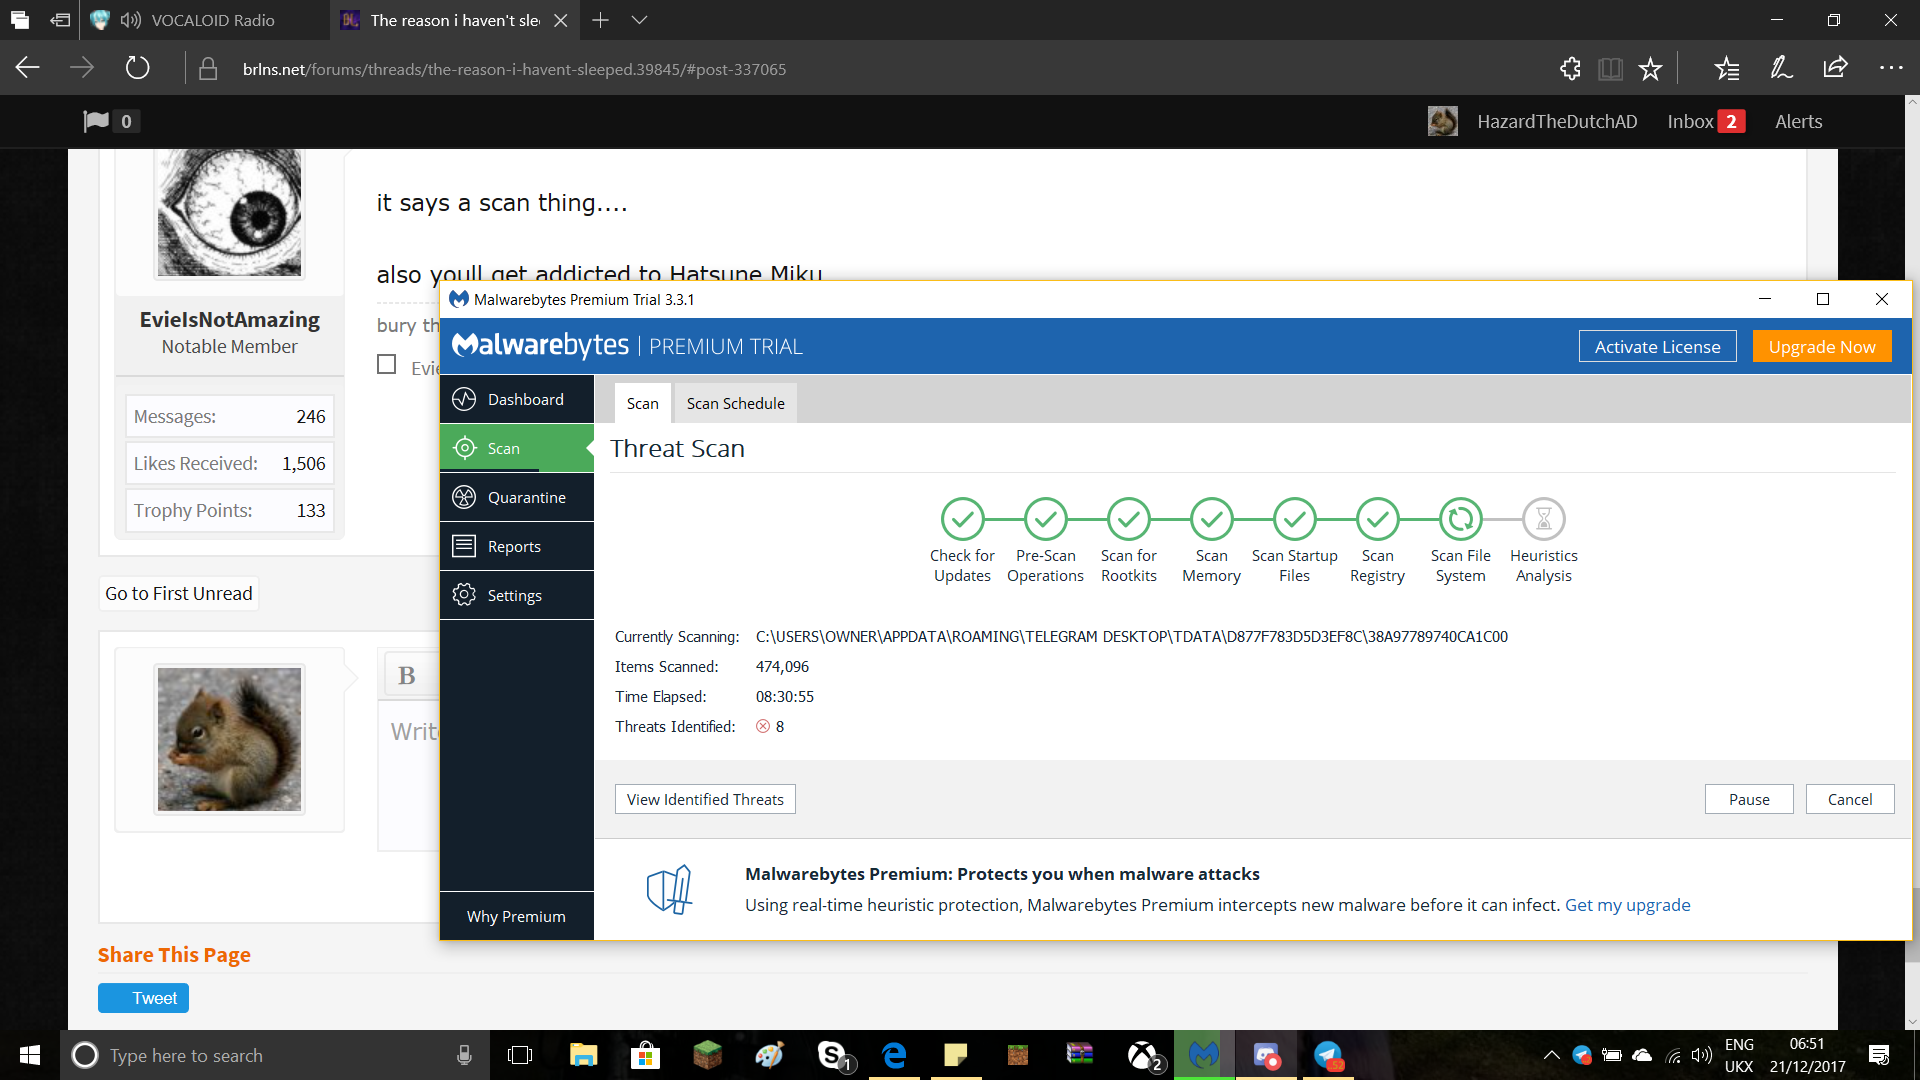The width and height of the screenshot is (1920, 1080).
Task: Open the Windows Start menu
Action: pyautogui.click(x=30, y=1055)
